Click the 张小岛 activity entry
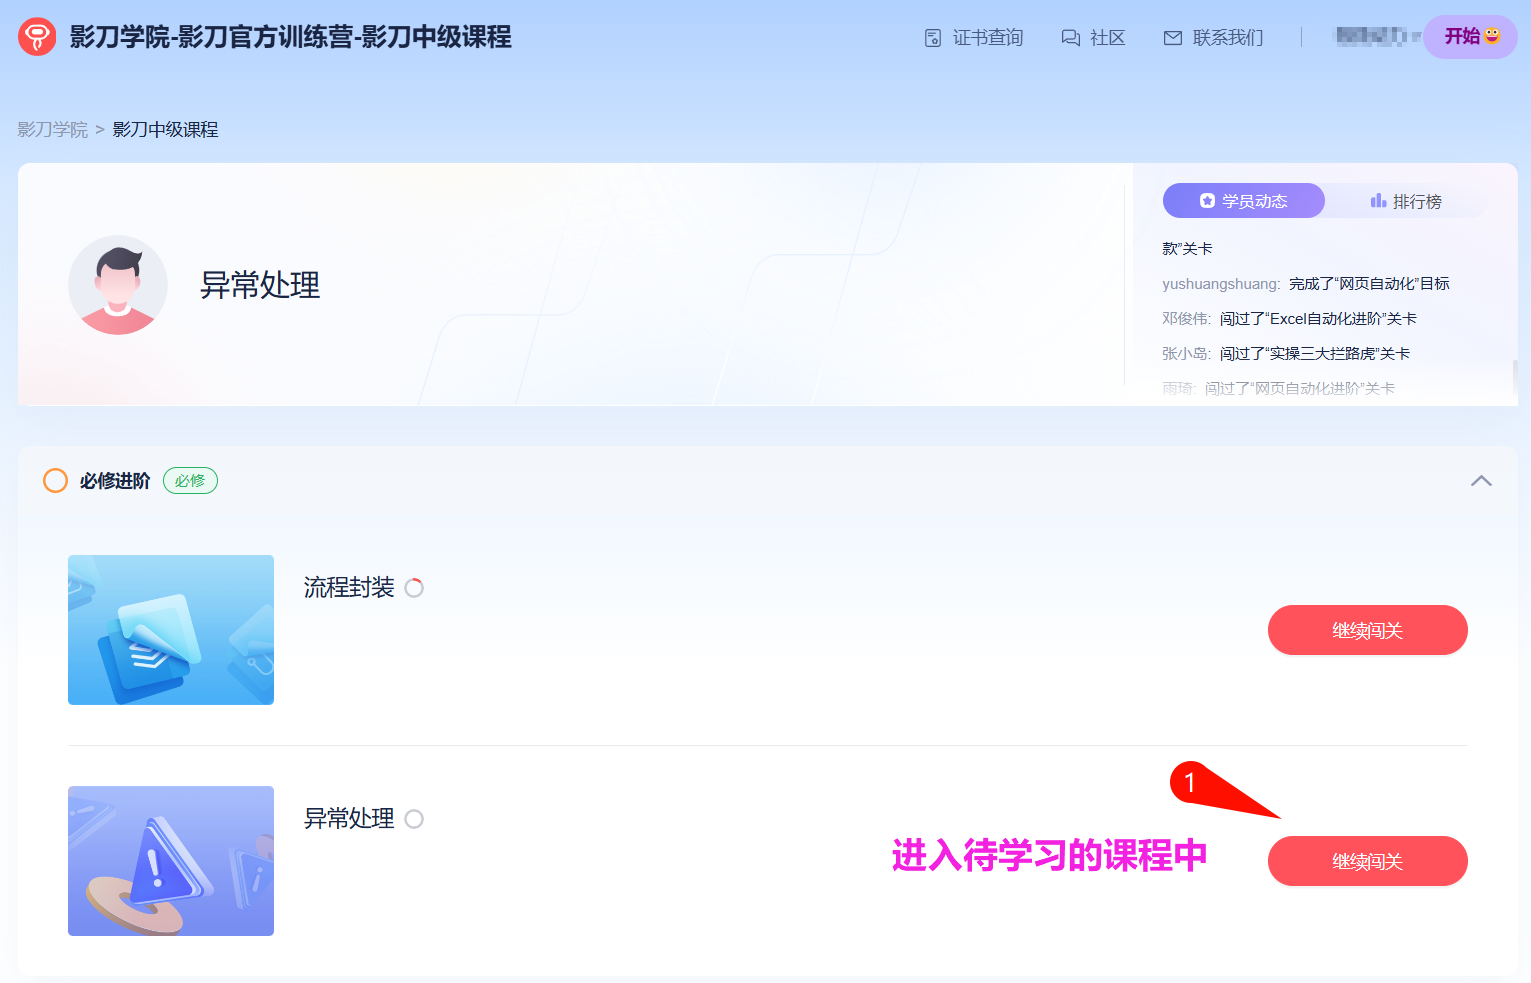The image size is (1531, 983). click(1286, 354)
